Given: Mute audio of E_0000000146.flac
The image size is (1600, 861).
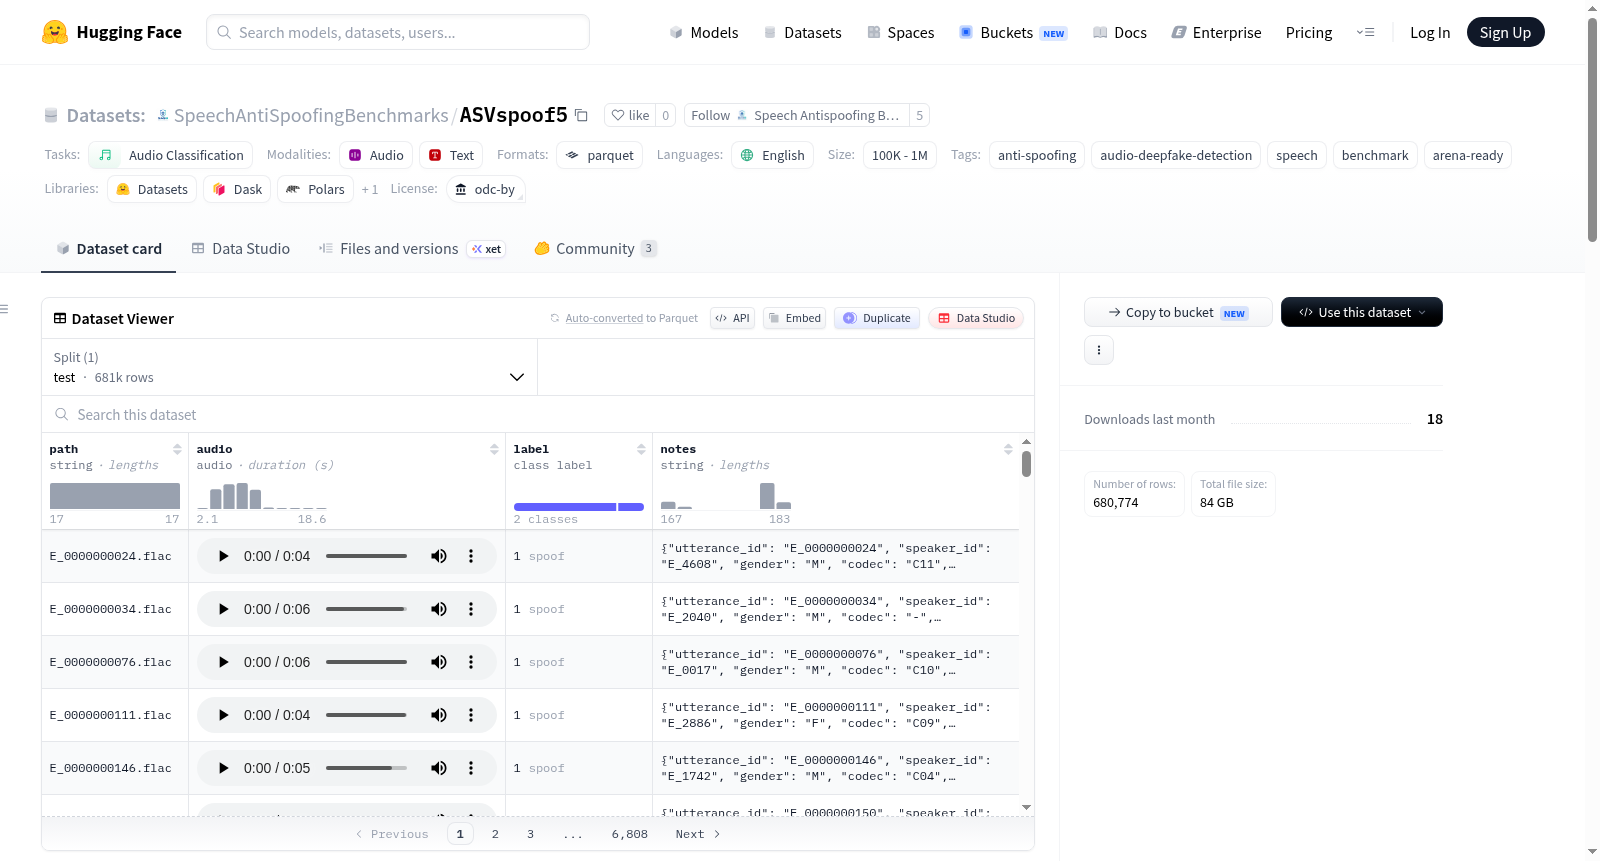Looking at the screenshot, I should click(x=439, y=768).
